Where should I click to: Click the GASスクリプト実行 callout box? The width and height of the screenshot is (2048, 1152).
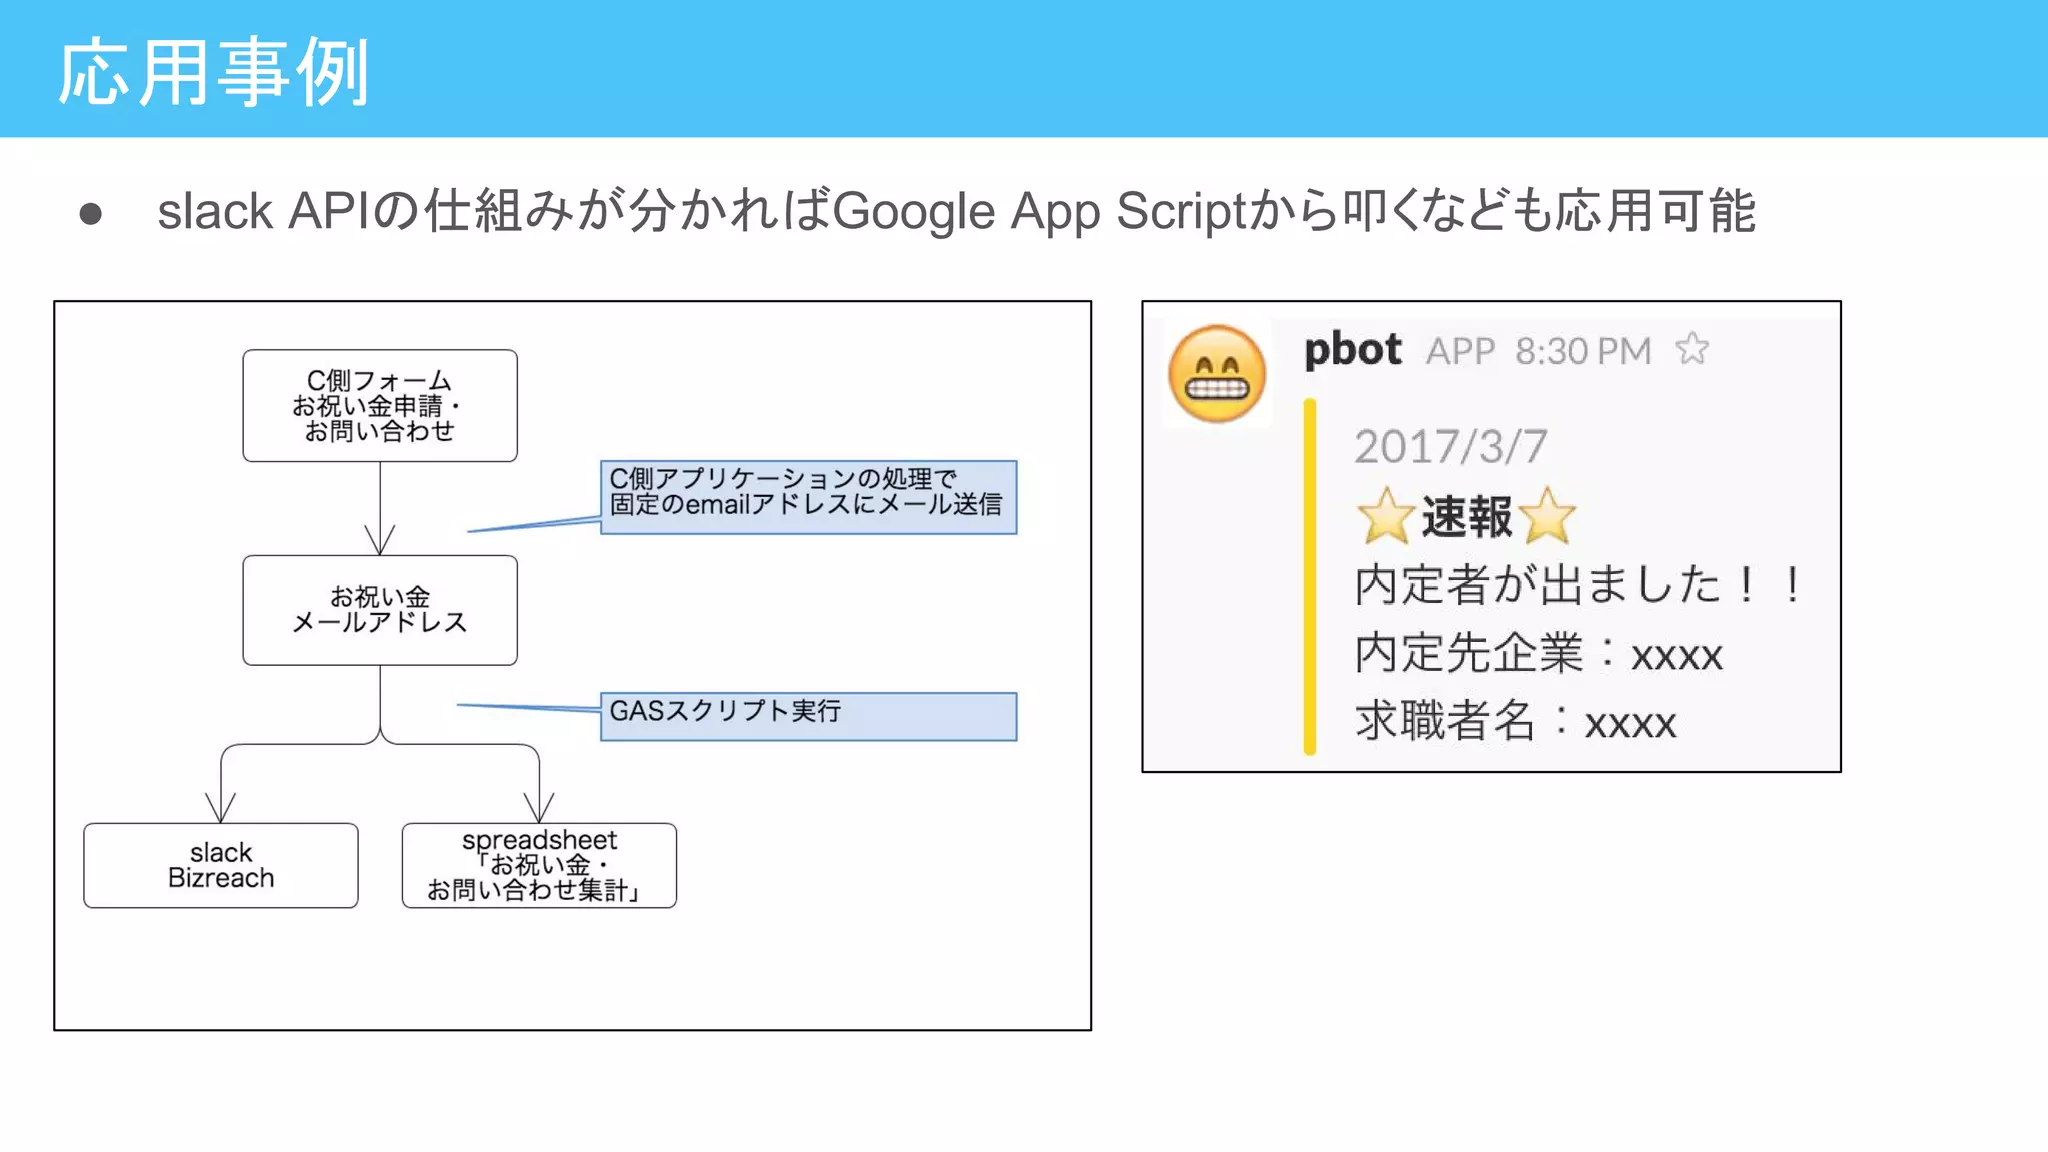click(808, 716)
